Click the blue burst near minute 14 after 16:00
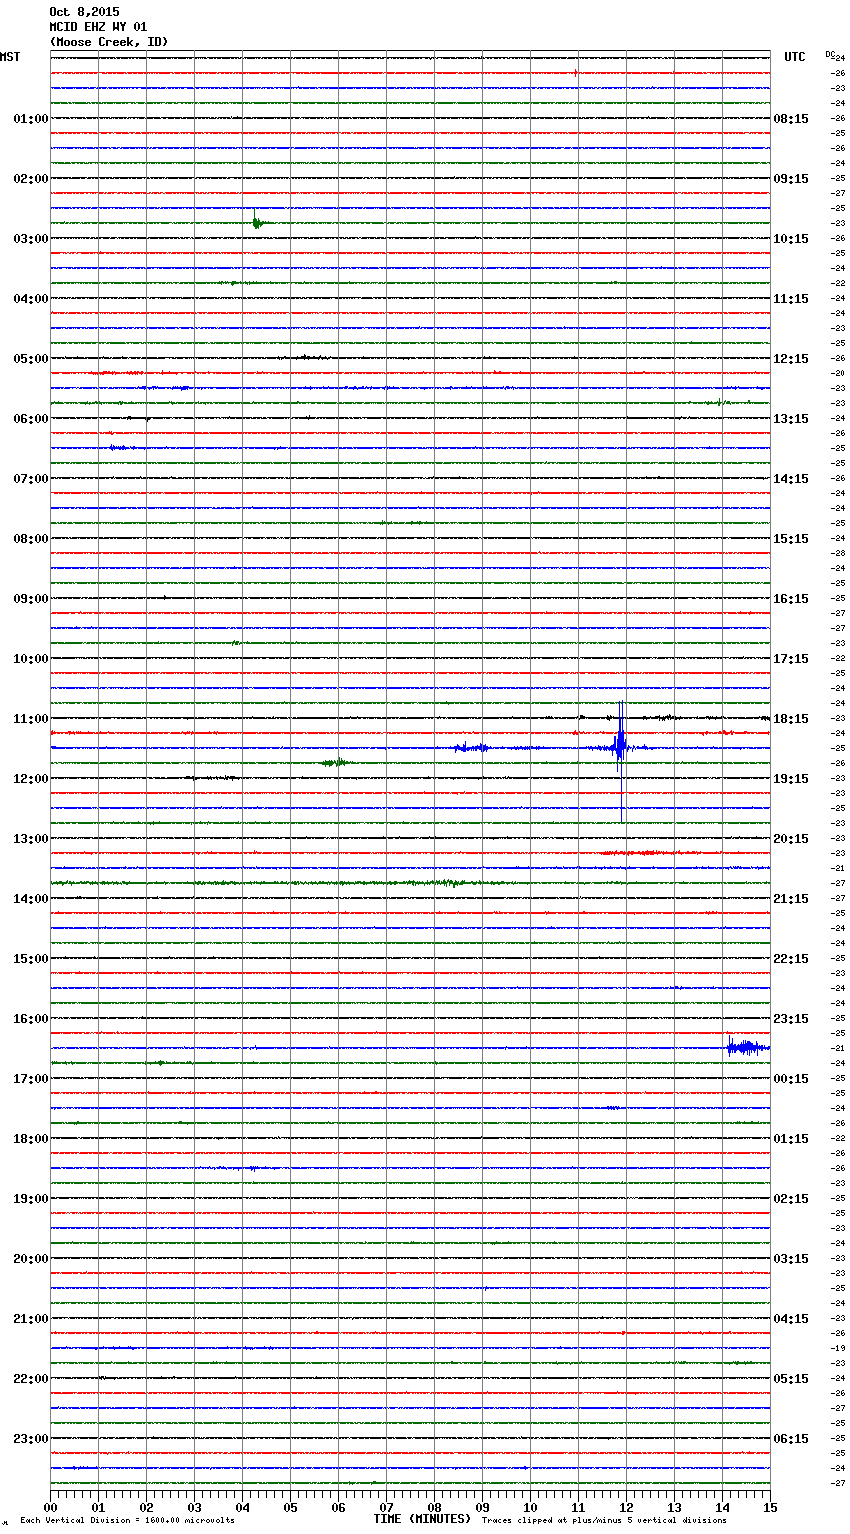This screenshot has height=1534, width=850. pyautogui.click(x=747, y=1047)
